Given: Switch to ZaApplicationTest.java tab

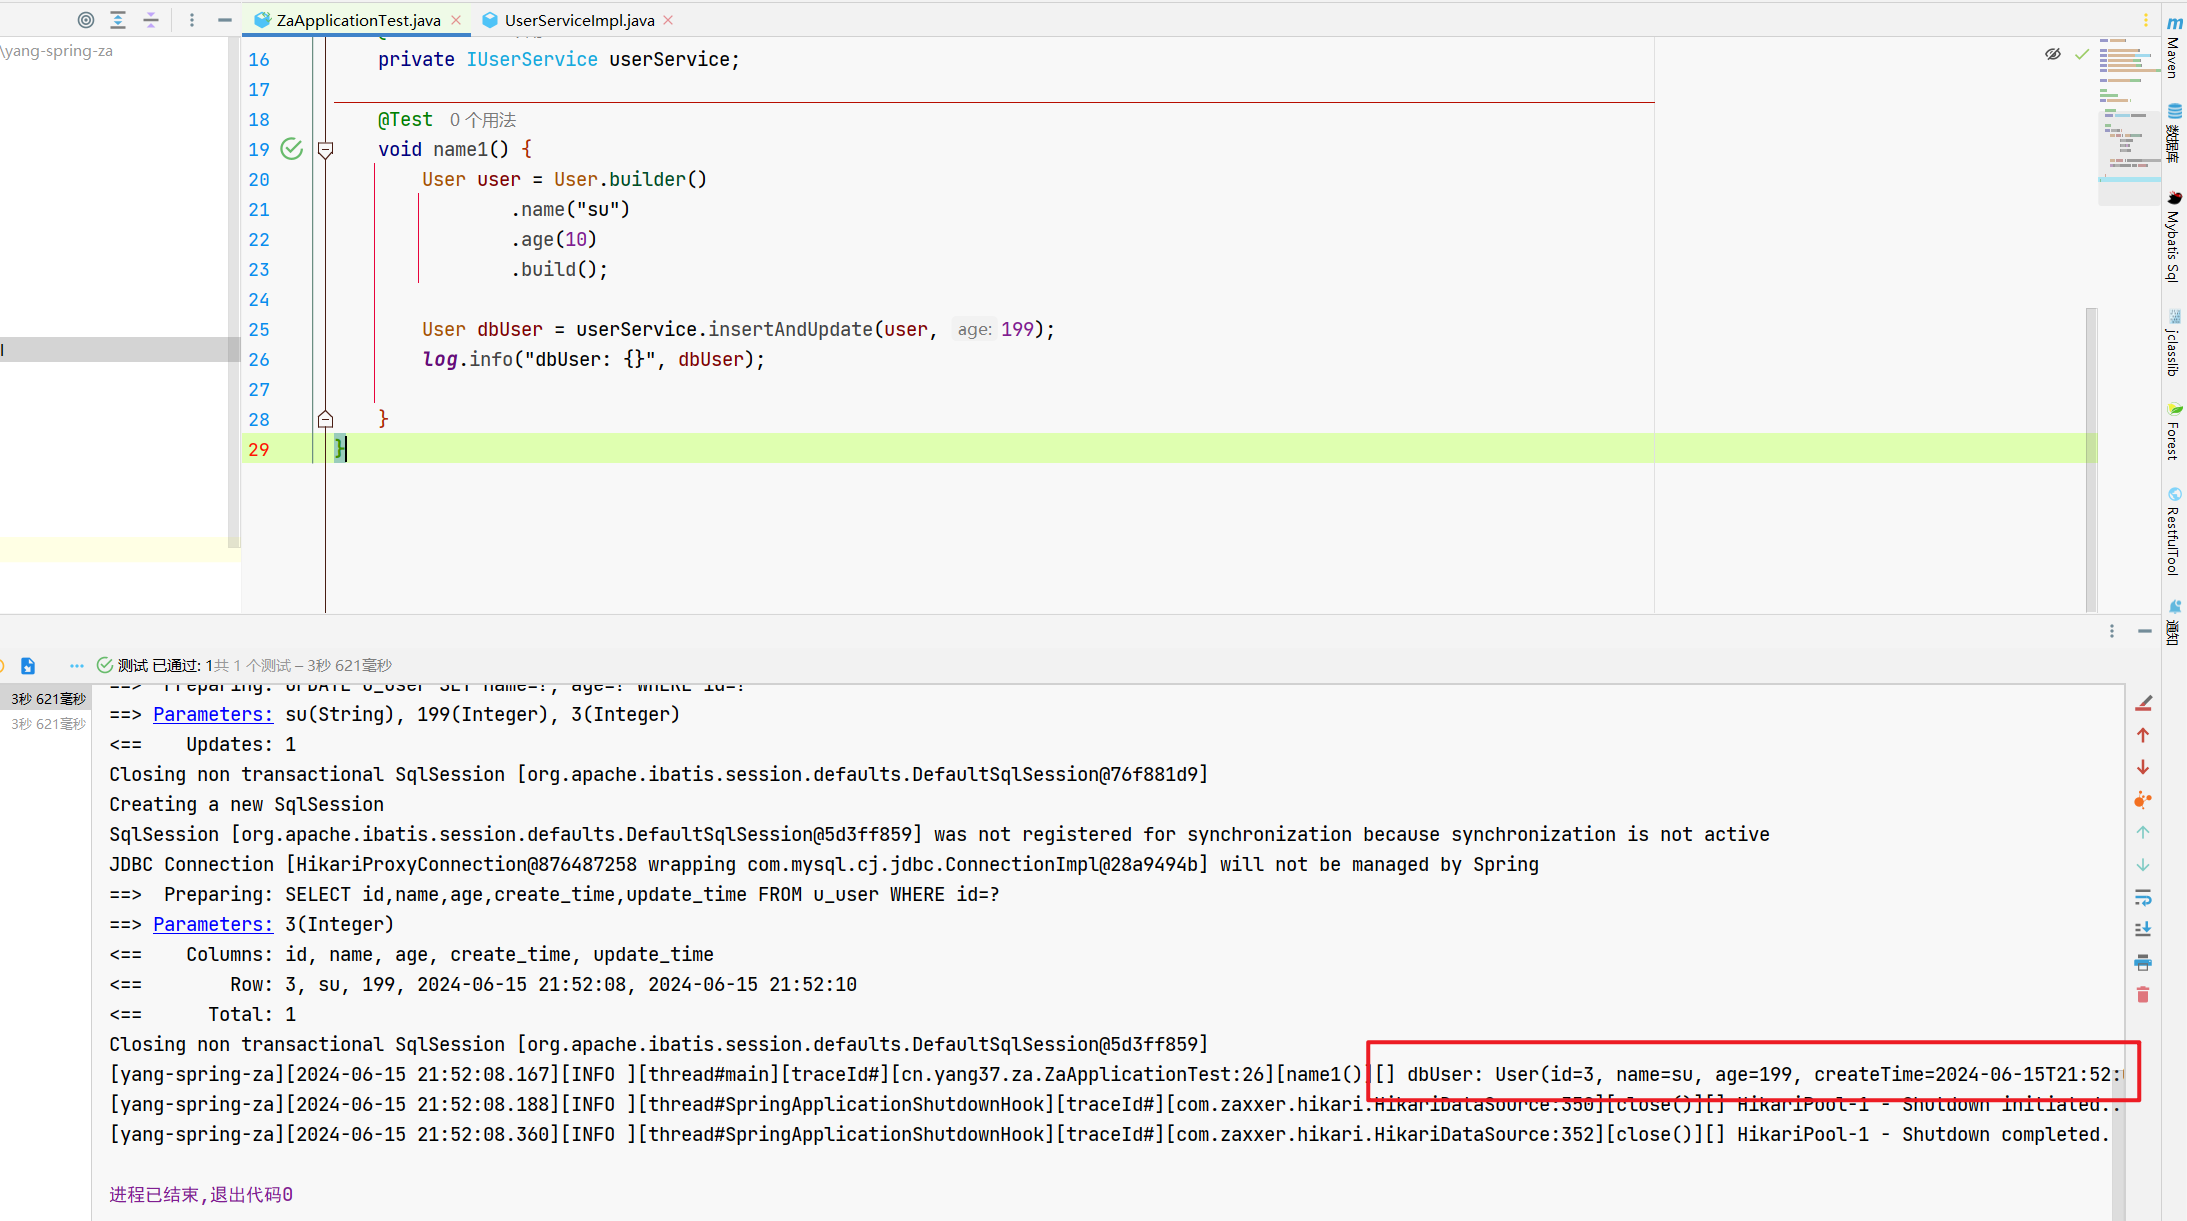Looking at the screenshot, I should [358, 20].
